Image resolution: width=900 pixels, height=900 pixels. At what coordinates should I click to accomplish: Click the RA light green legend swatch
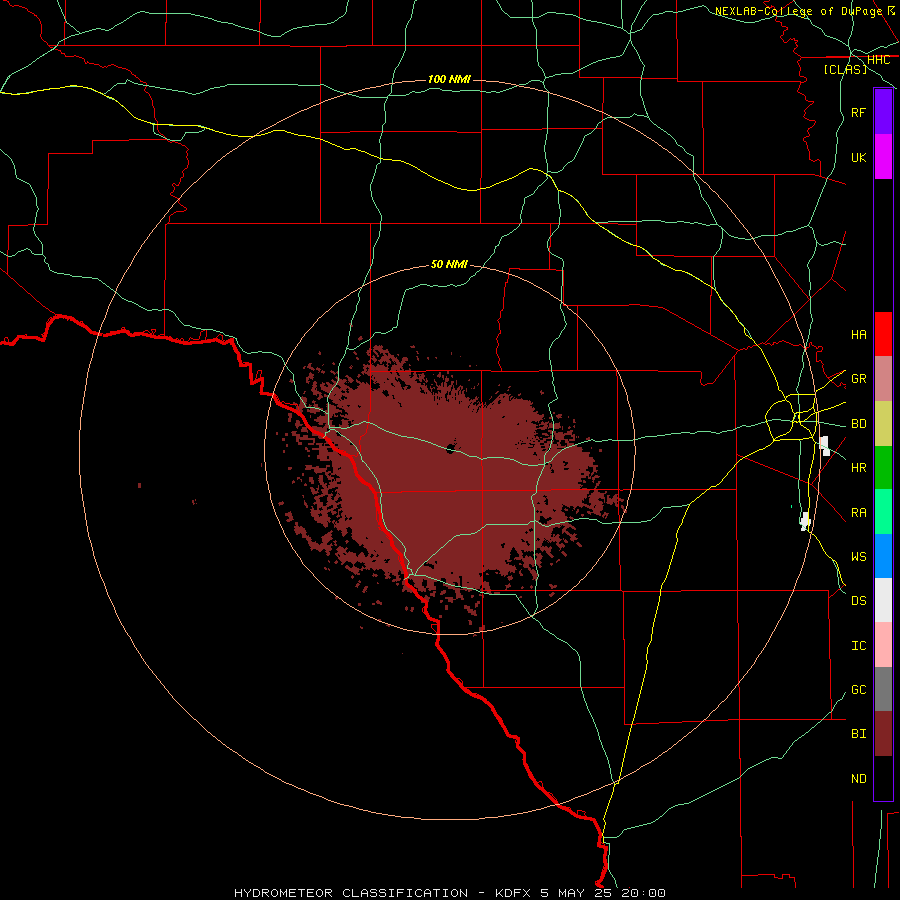coord(883,512)
